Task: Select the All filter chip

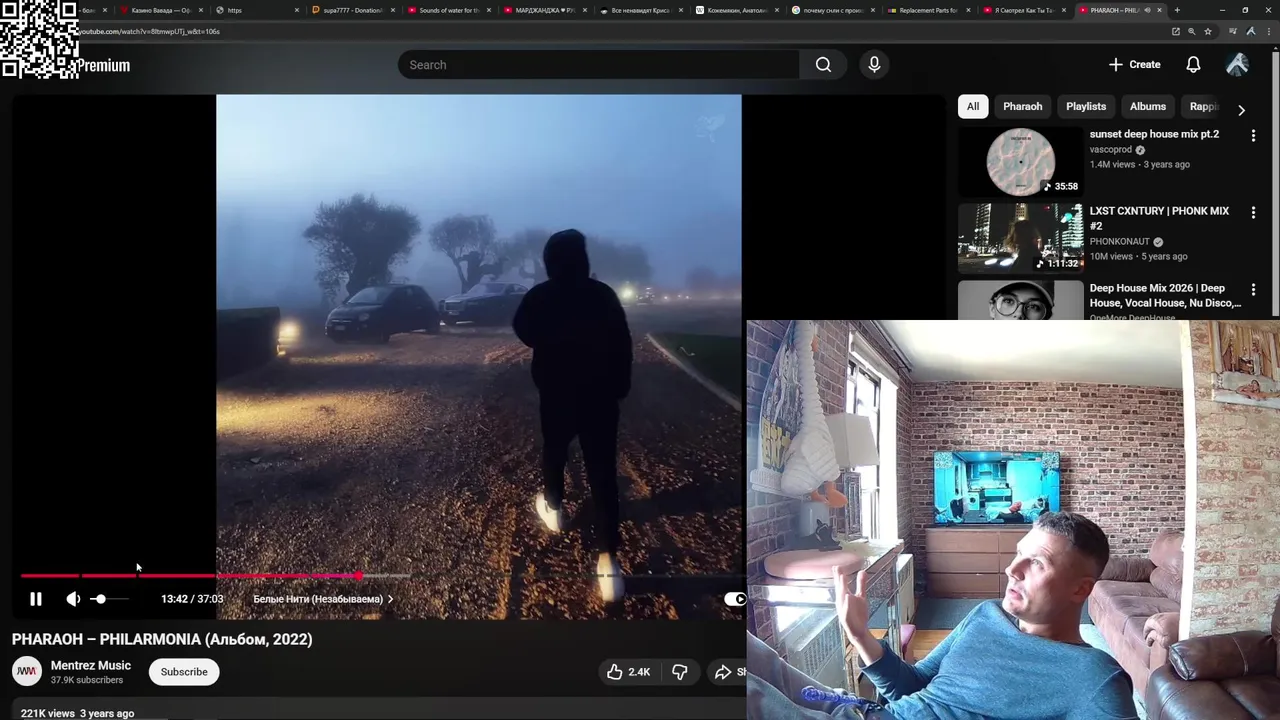Action: point(973,106)
